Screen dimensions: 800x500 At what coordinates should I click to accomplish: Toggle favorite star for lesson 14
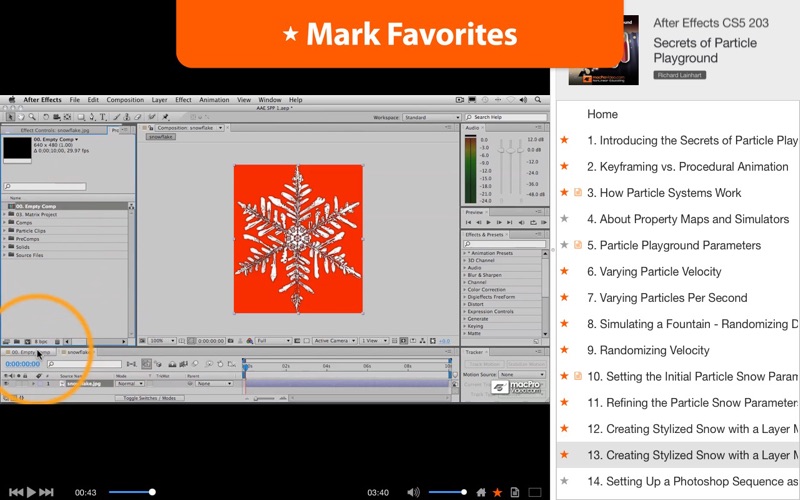coord(564,481)
